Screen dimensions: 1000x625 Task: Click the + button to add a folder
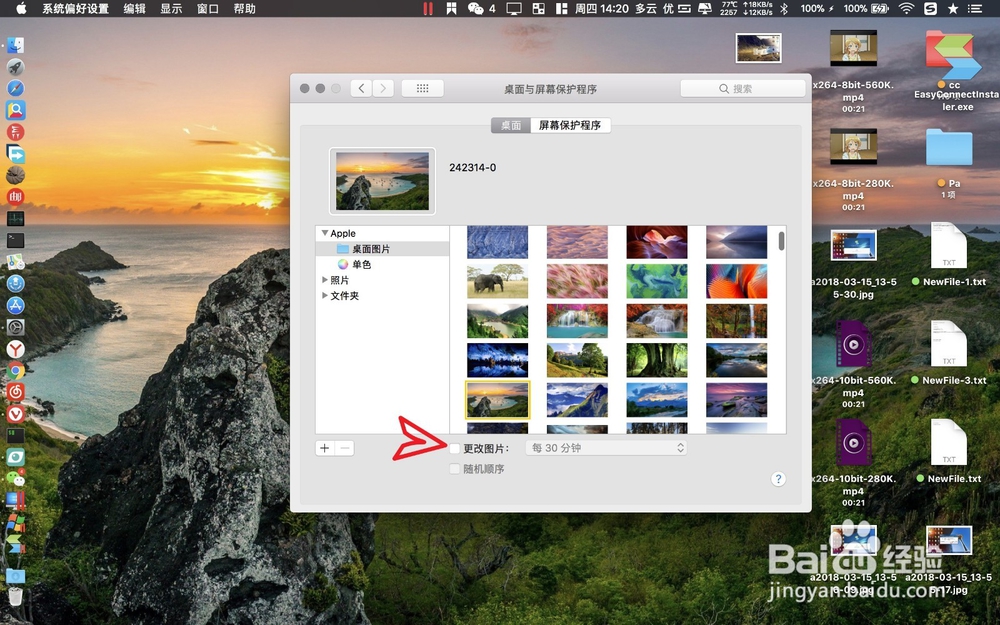click(323, 448)
